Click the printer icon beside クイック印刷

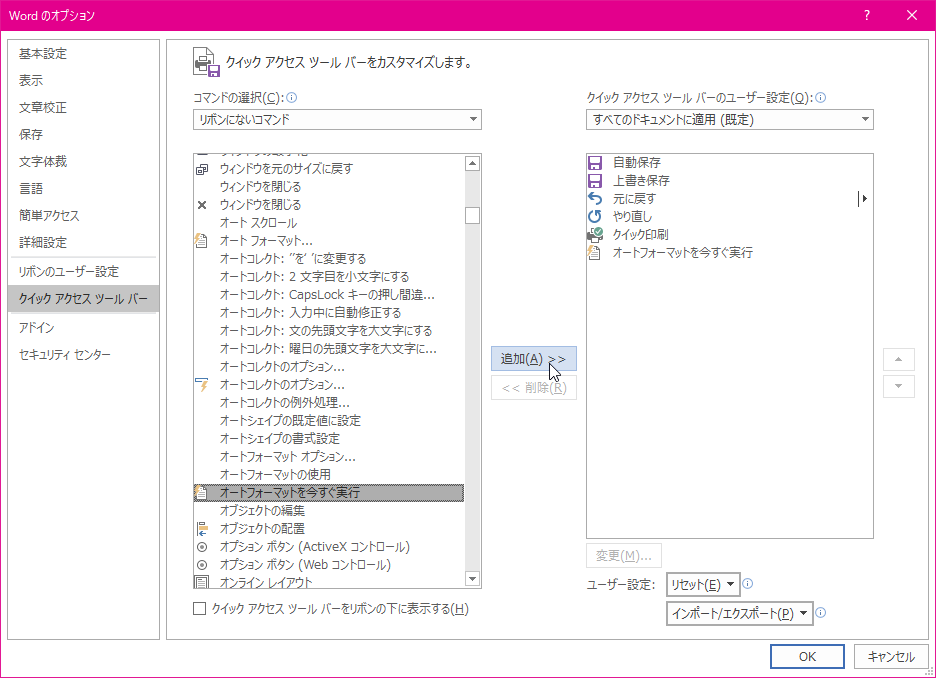click(x=595, y=235)
